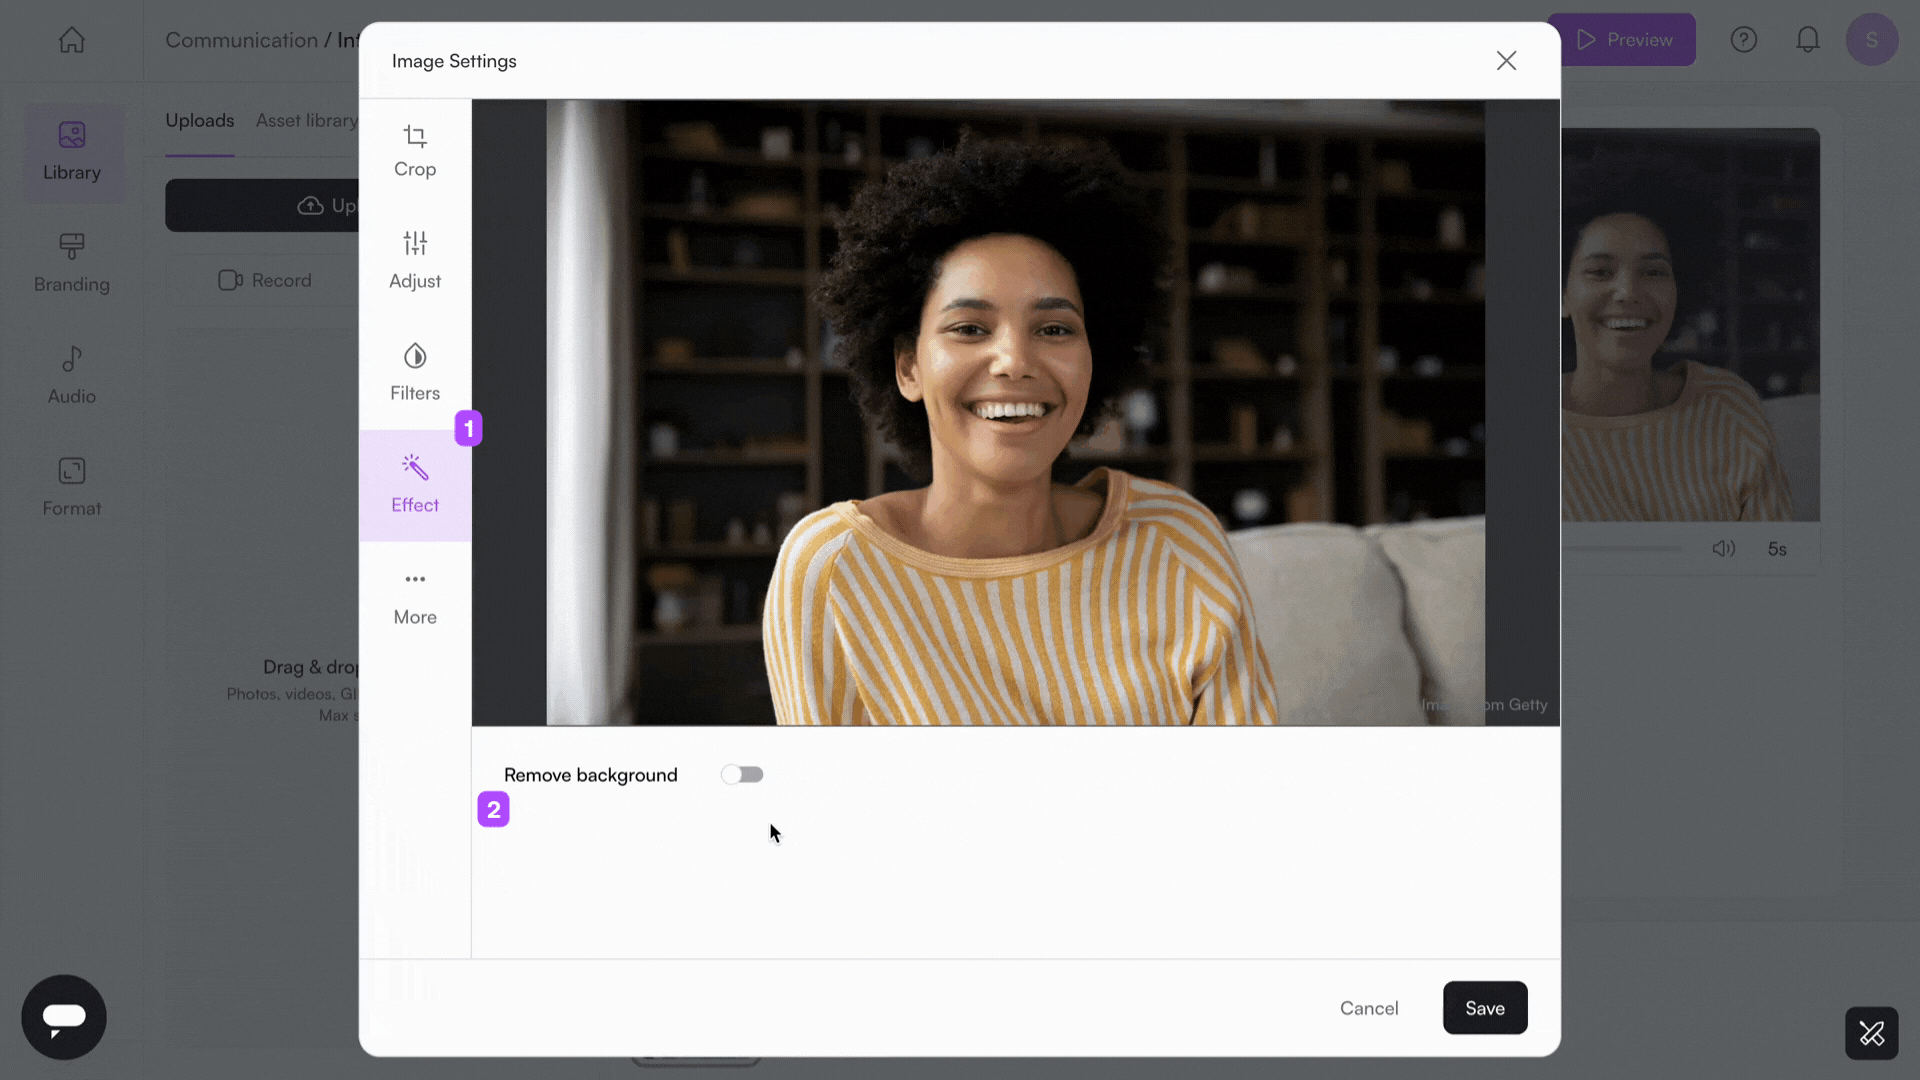Open Branding in the left sidebar
The height and width of the screenshot is (1080, 1920).
[72, 263]
